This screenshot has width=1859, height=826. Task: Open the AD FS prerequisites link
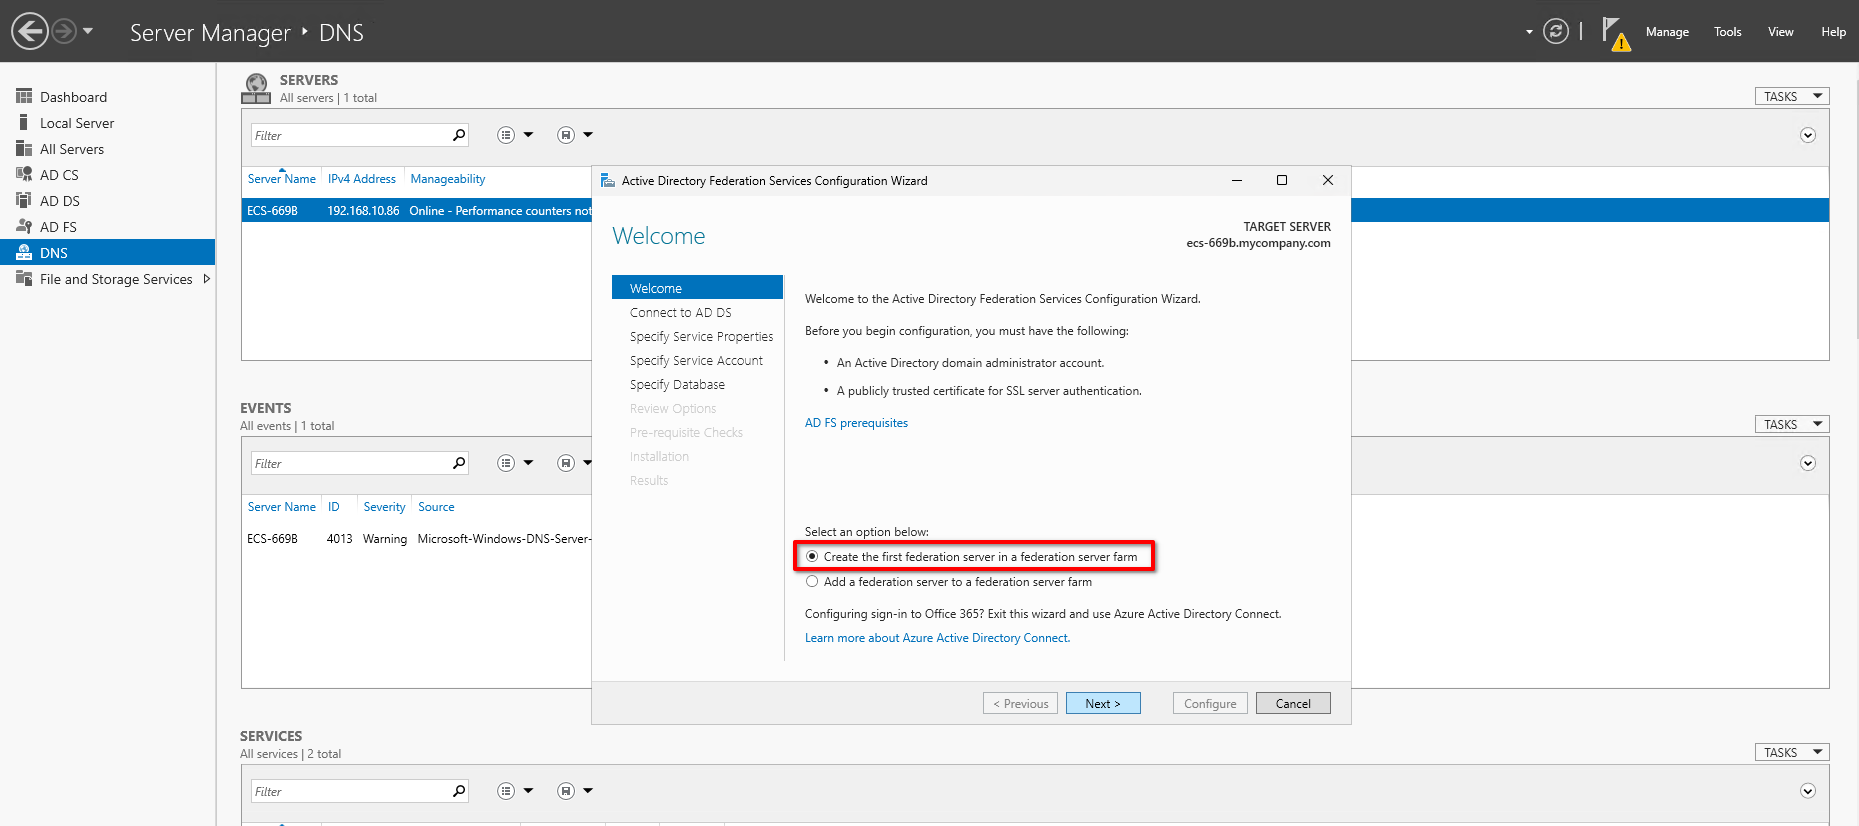pyautogui.click(x=856, y=423)
